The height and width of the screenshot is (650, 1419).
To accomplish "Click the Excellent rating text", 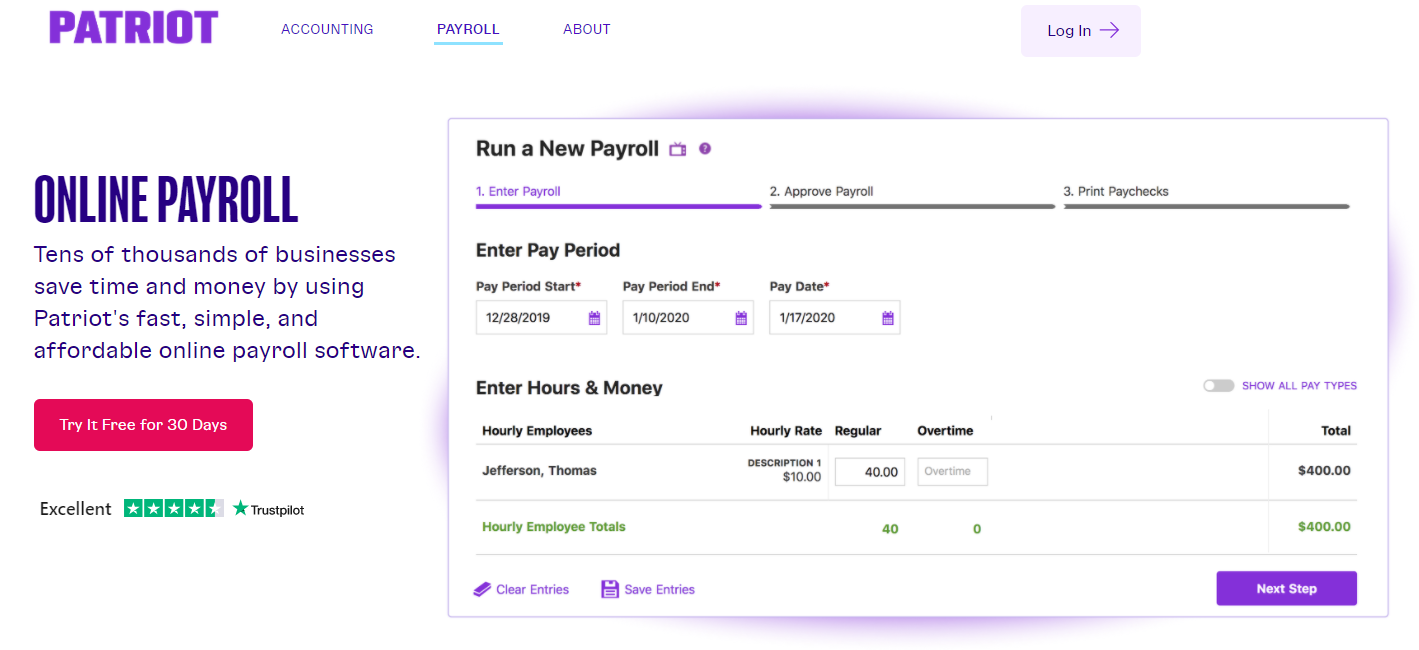I will (x=75, y=509).
